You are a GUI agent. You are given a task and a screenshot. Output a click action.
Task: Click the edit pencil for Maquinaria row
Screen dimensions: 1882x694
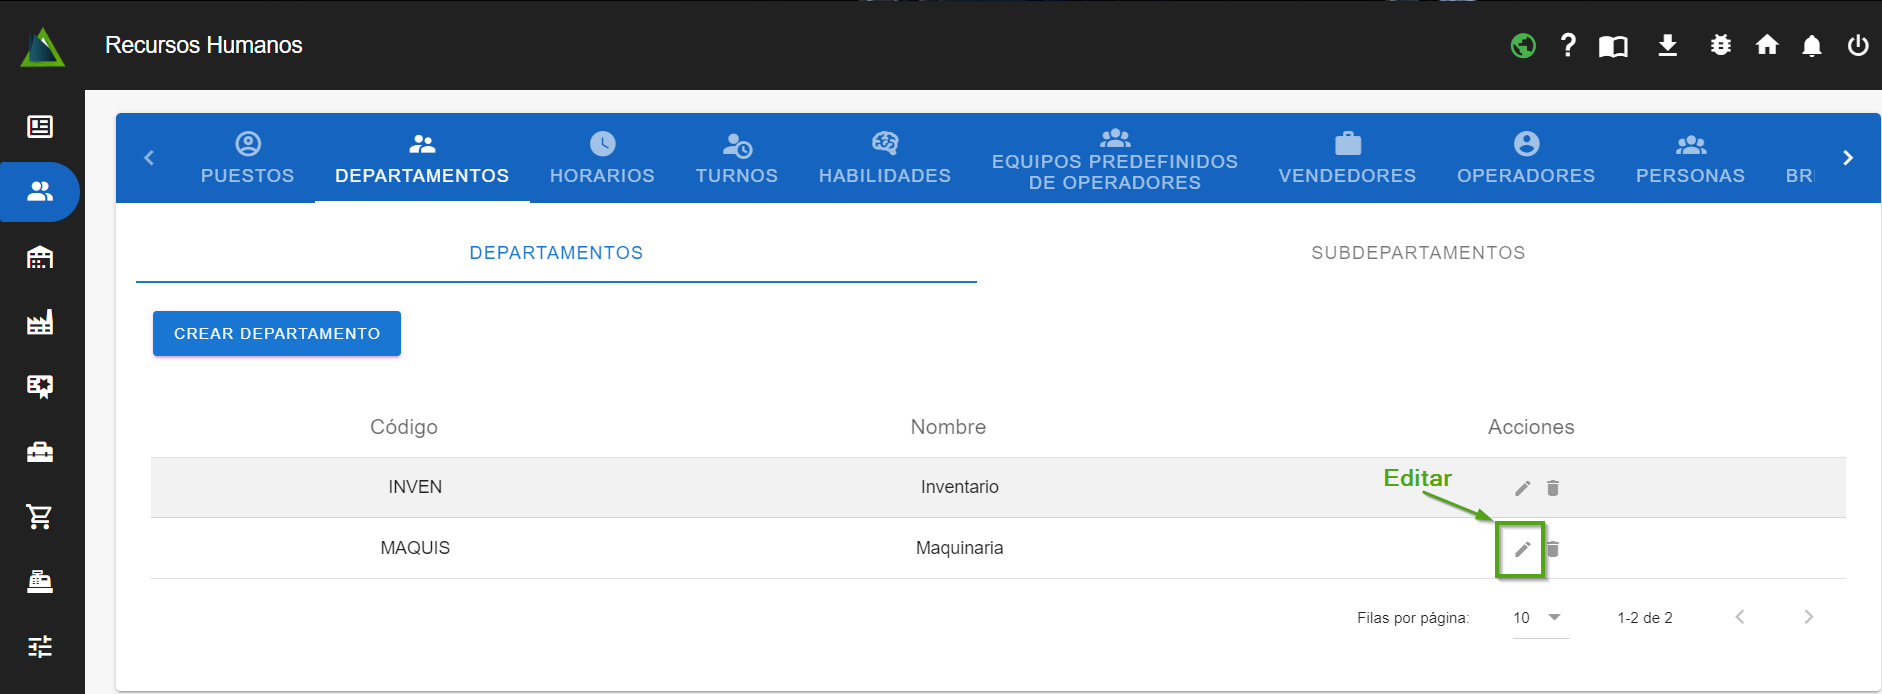pos(1522,549)
